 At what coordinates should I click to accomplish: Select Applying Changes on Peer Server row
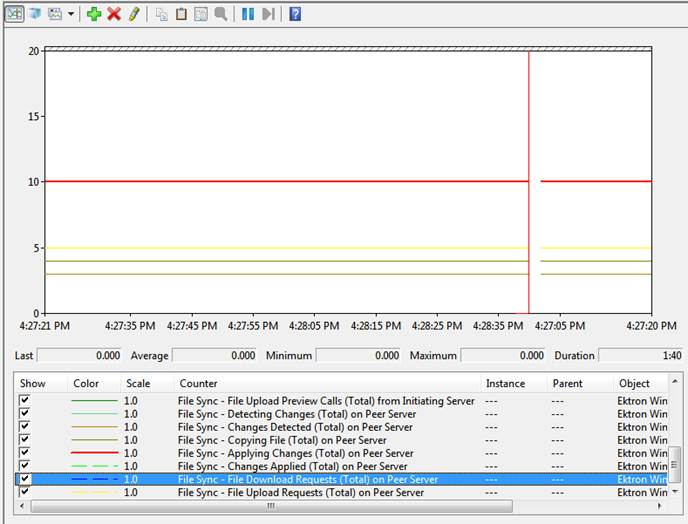pos(341,453)
